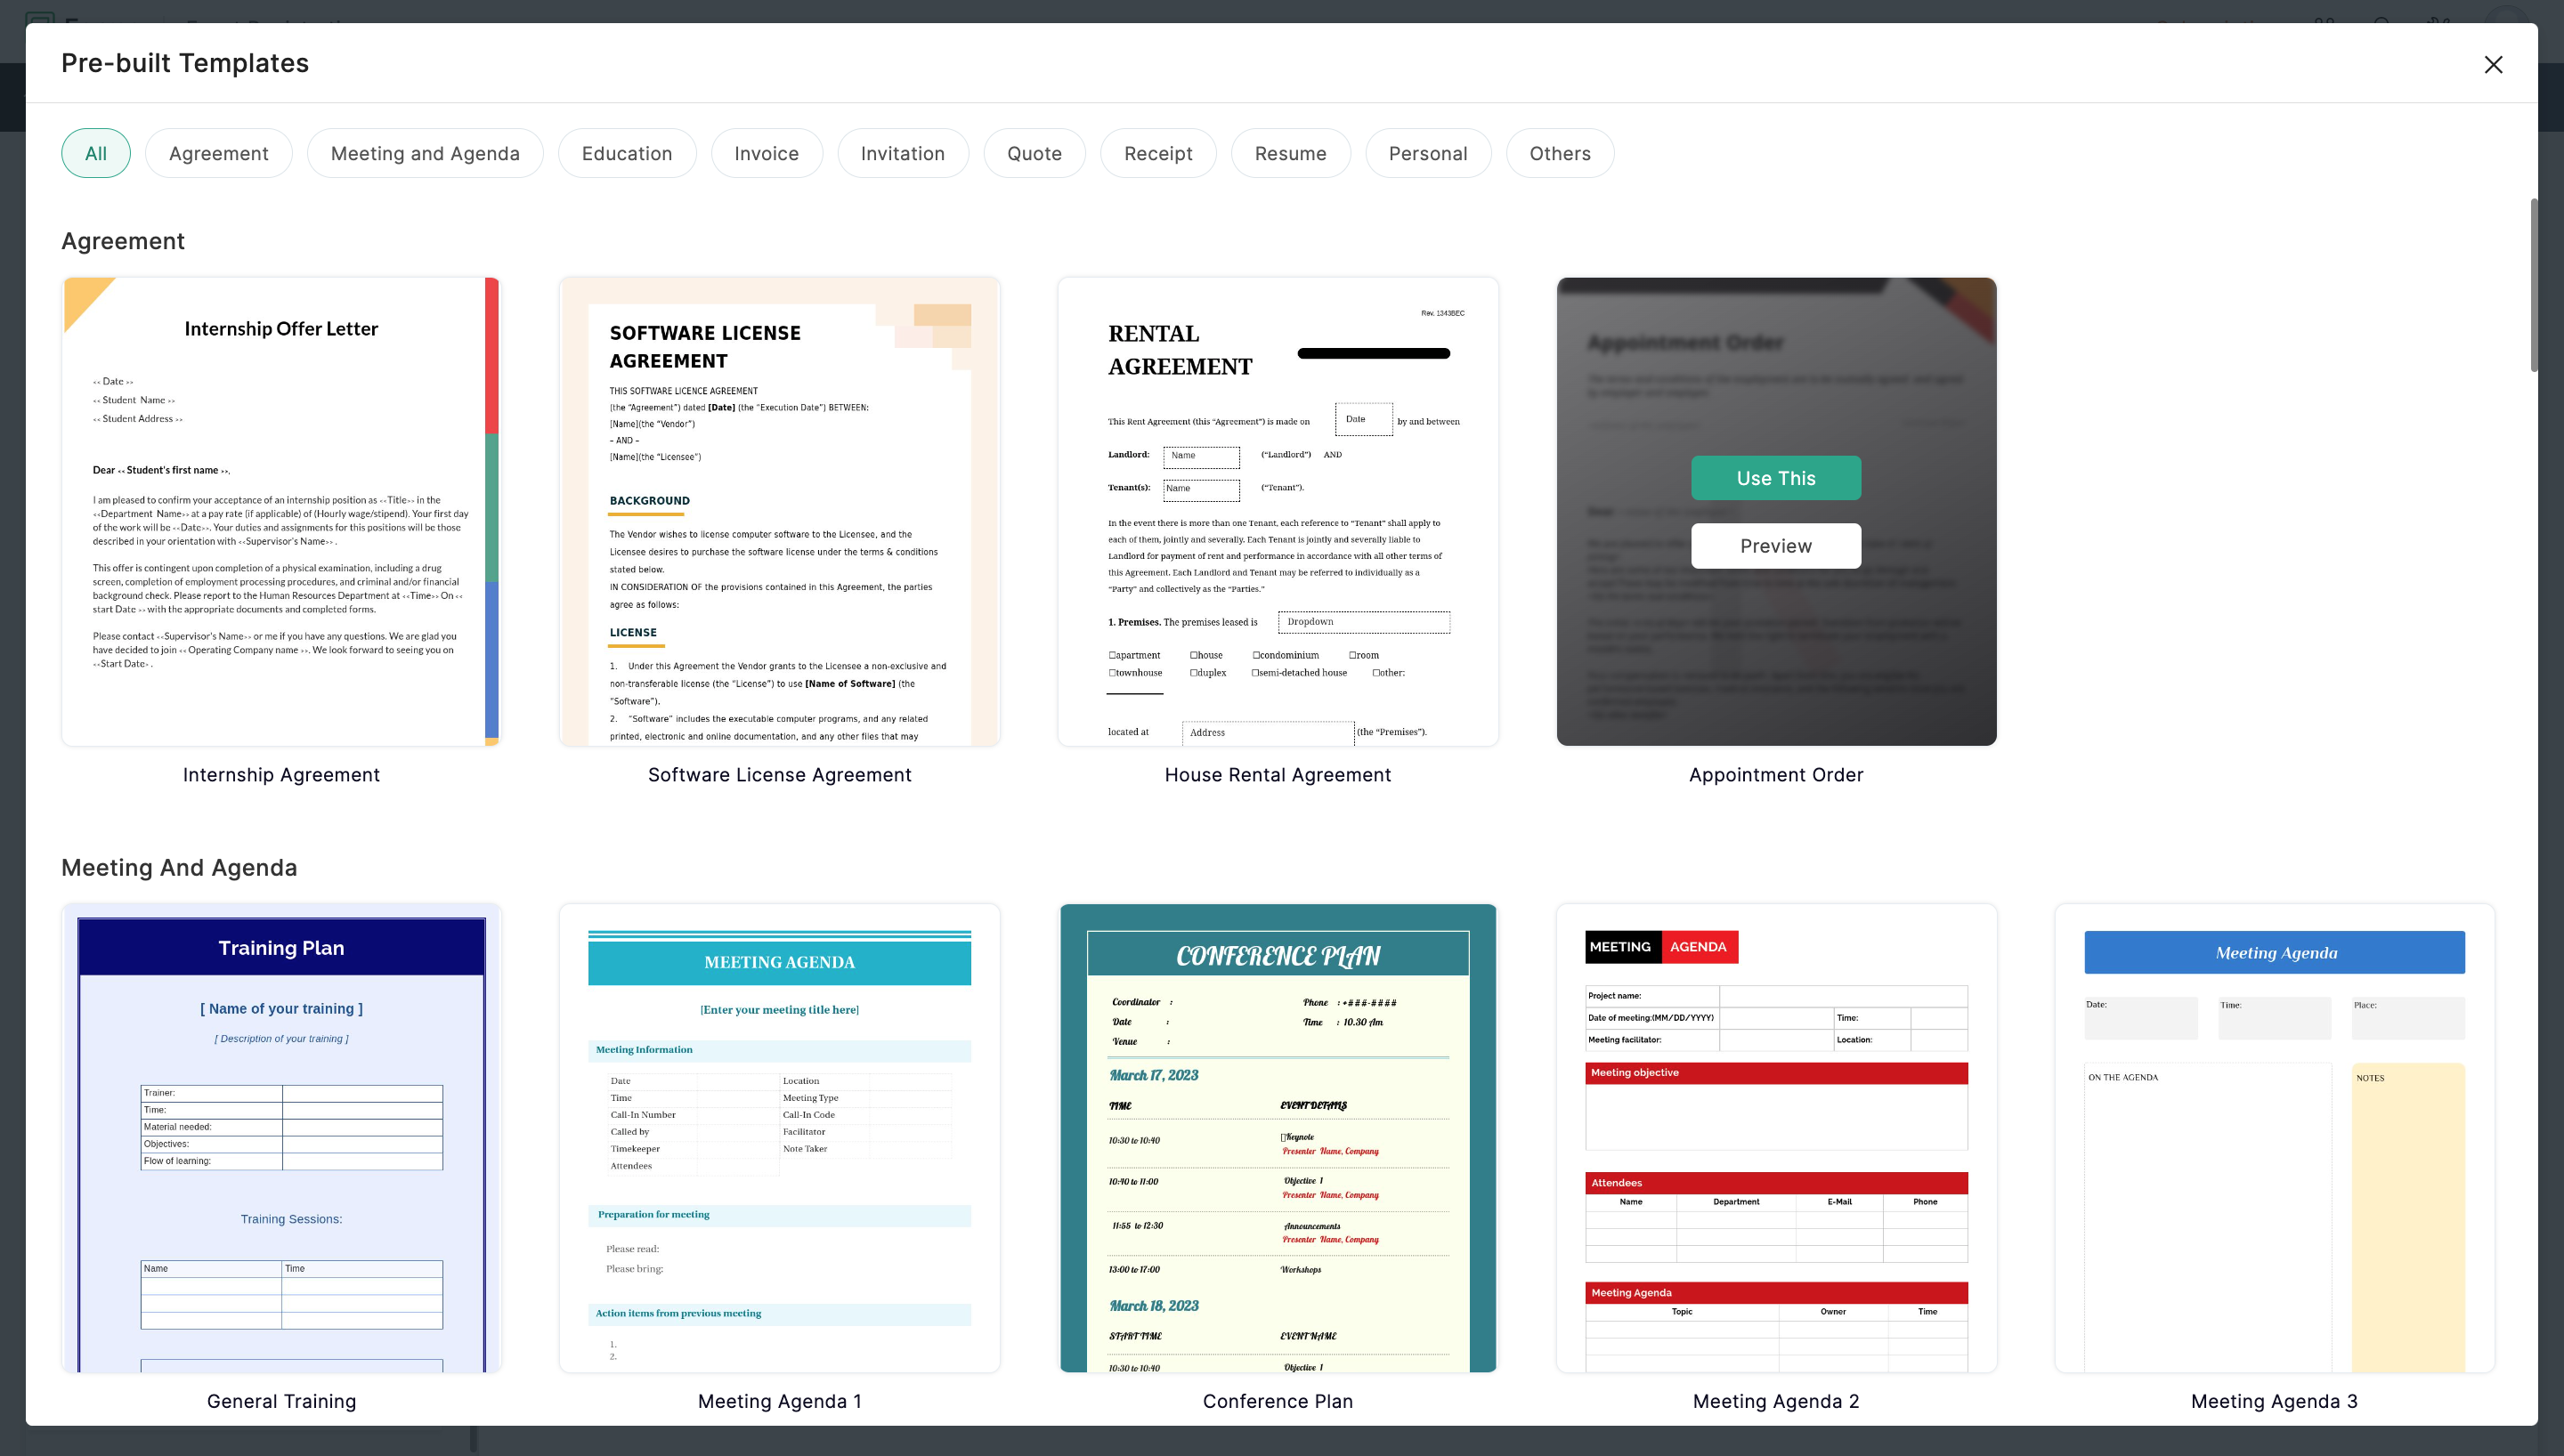Open the Internship Agreement template

[x=280, y=511]
